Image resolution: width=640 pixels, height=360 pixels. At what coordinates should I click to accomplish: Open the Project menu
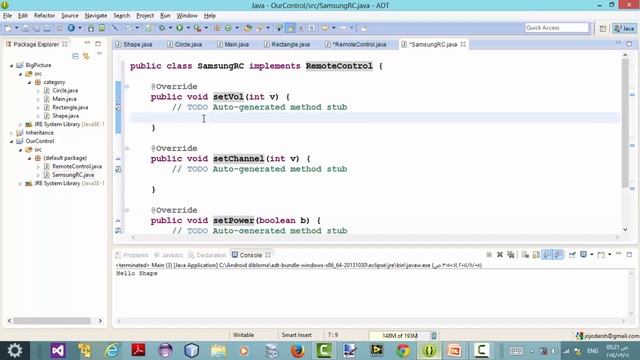tap(145, 16)
